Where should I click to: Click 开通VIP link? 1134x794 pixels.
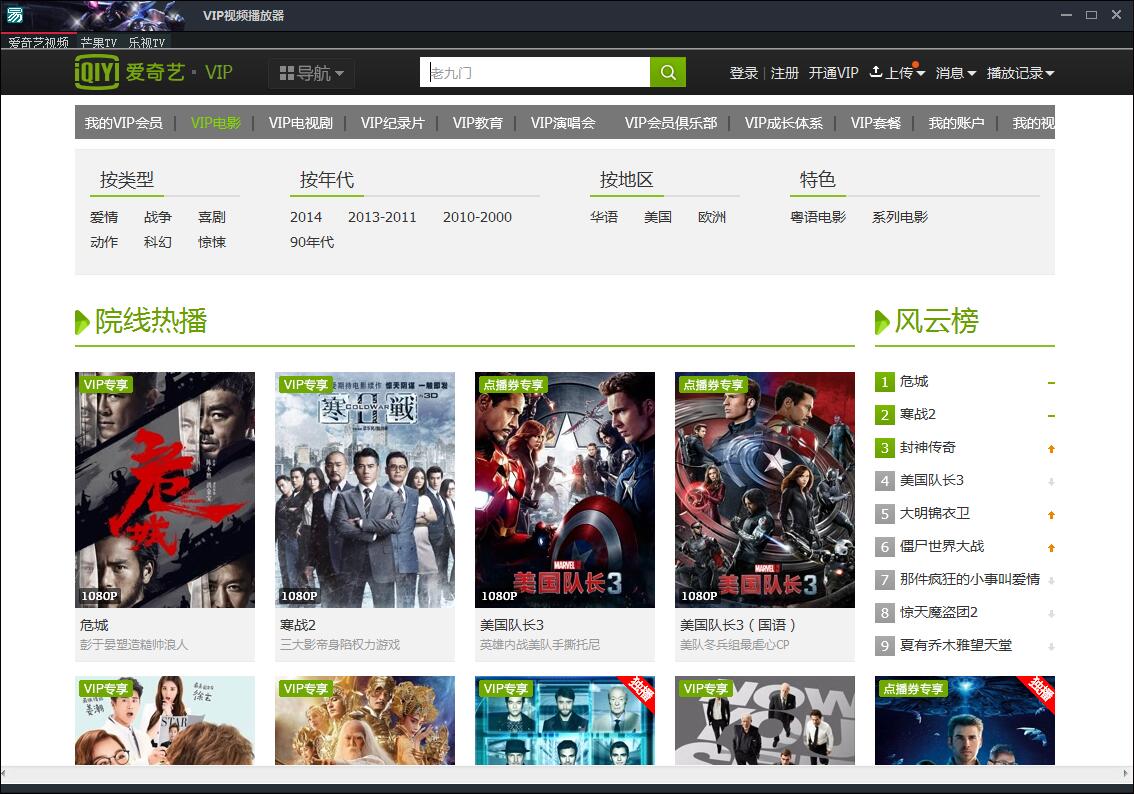833,73
